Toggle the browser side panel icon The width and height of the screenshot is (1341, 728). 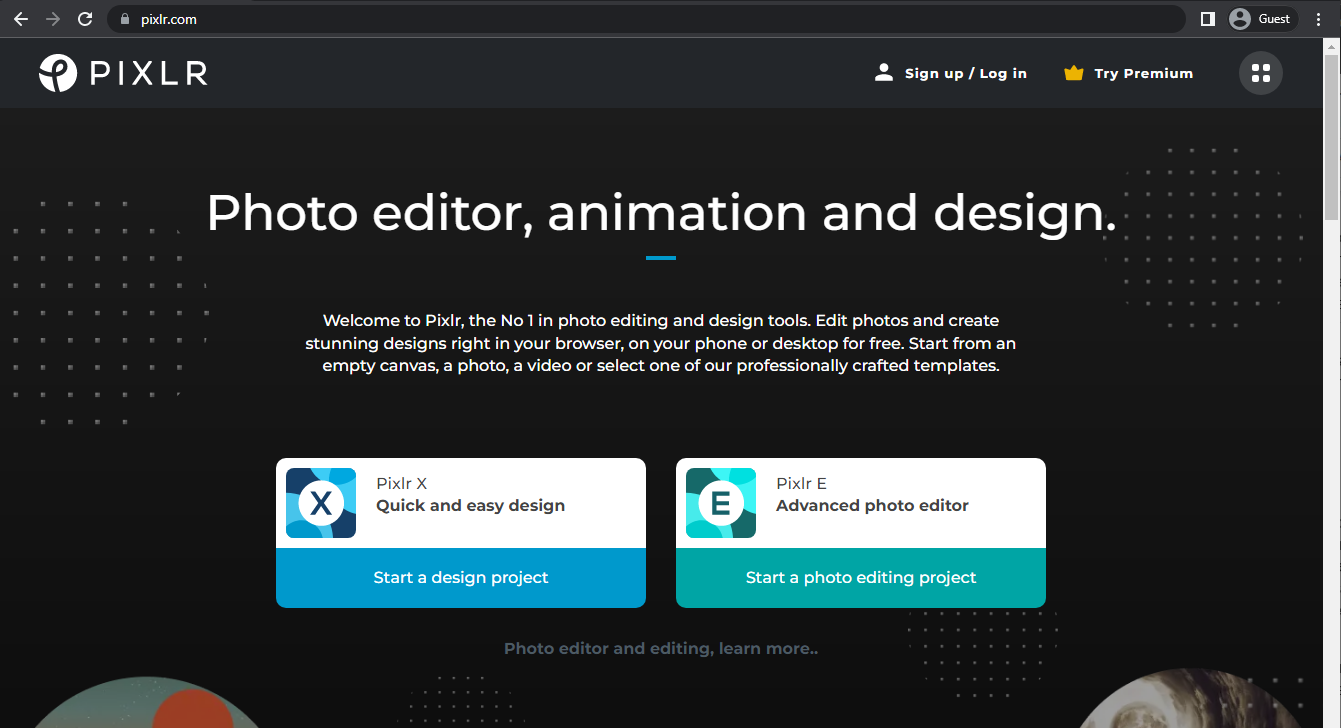[1207, 19]
